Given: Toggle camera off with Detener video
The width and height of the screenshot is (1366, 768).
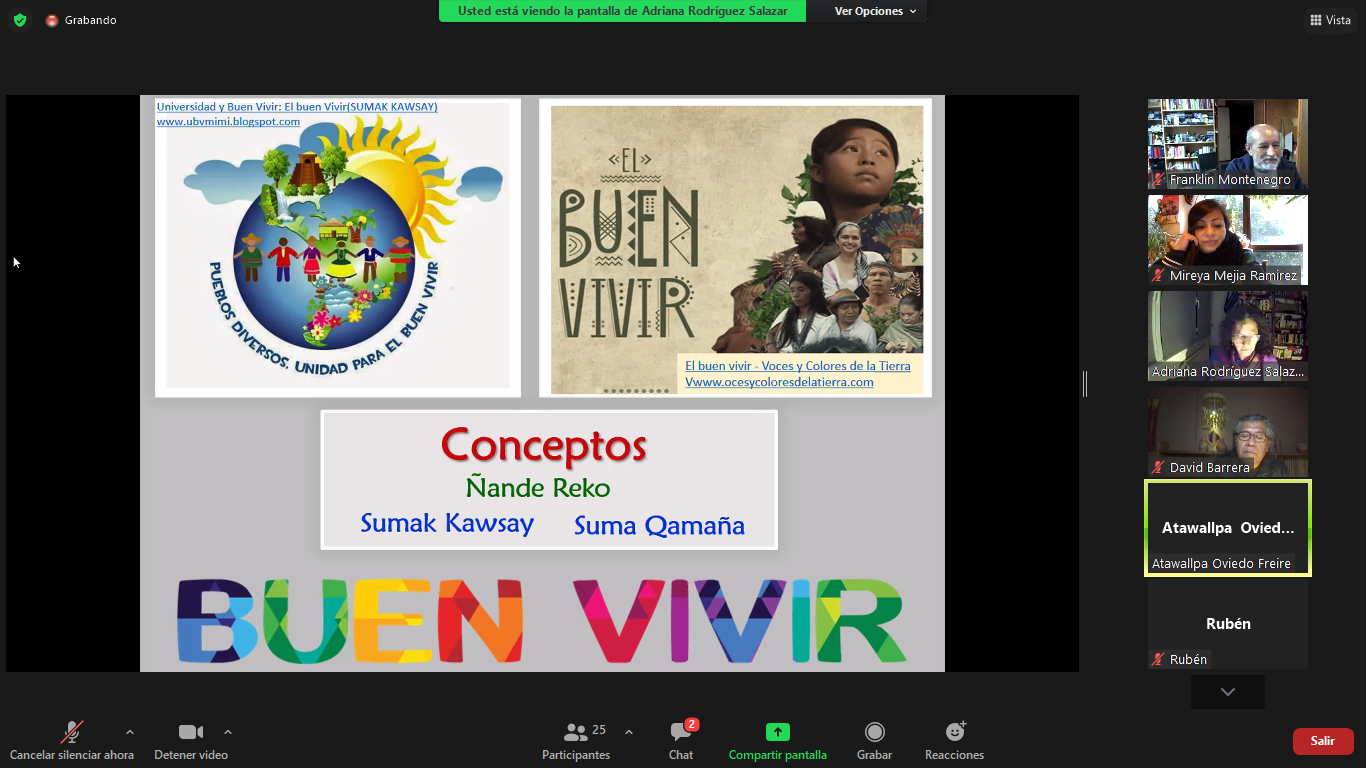Looking at the screenshot, I should pos(190,740).
